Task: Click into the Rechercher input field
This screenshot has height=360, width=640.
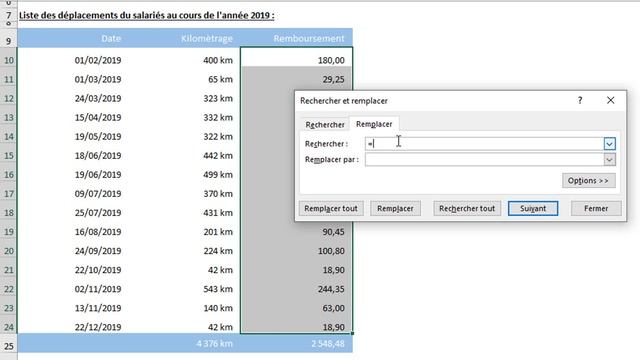Action: [484, 144]
